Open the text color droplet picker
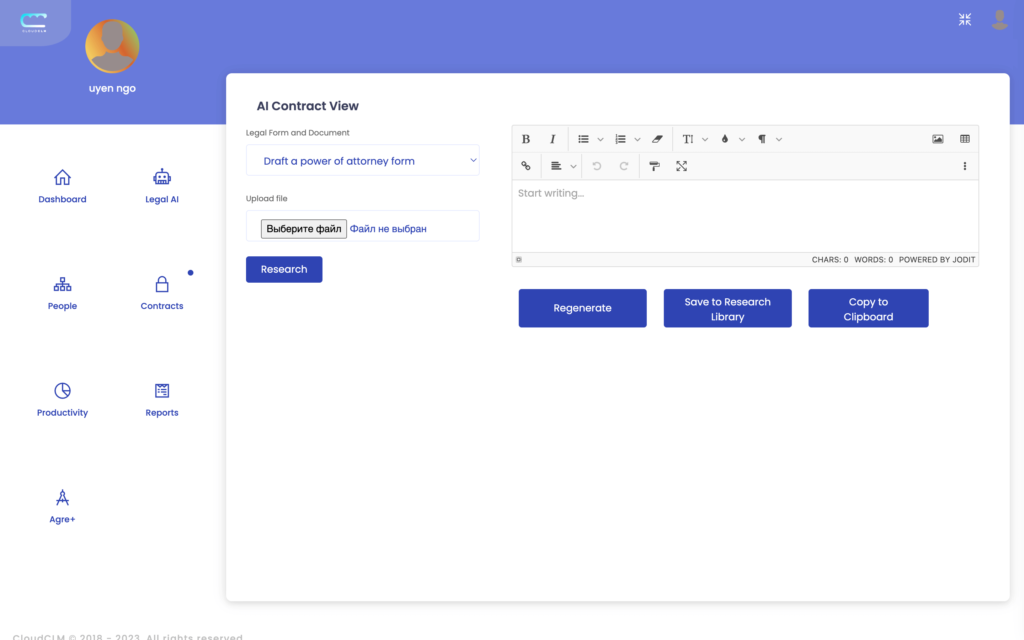 725,139
